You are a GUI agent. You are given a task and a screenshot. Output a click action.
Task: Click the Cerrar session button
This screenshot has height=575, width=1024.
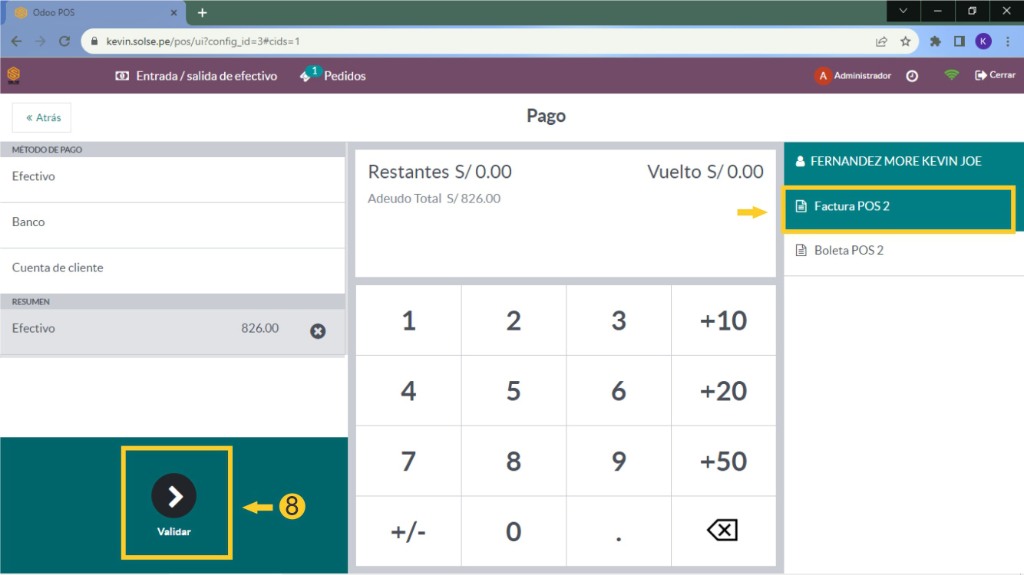click(995, 76)
